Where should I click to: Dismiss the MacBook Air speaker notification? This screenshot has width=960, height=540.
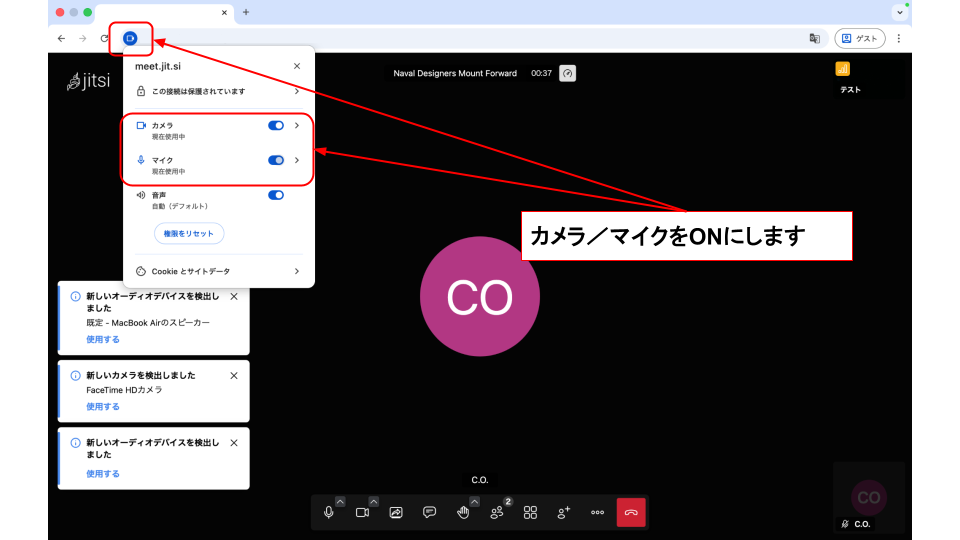(234, 296)
